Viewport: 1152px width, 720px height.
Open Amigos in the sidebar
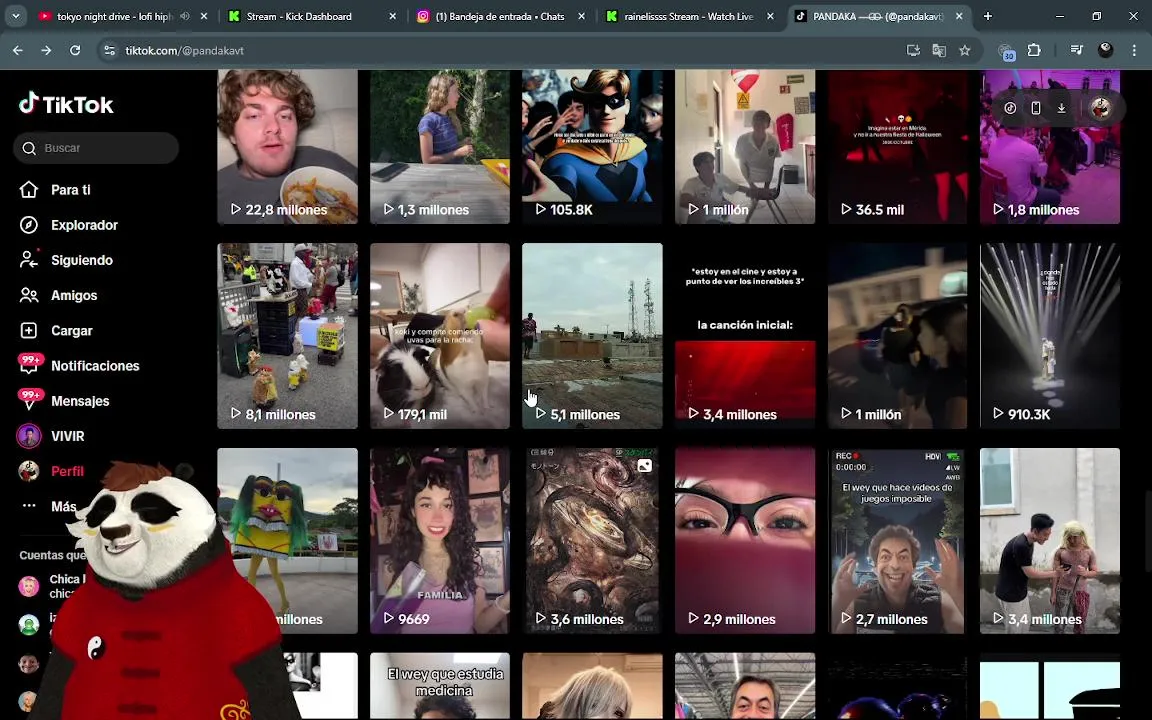[73, 295]
